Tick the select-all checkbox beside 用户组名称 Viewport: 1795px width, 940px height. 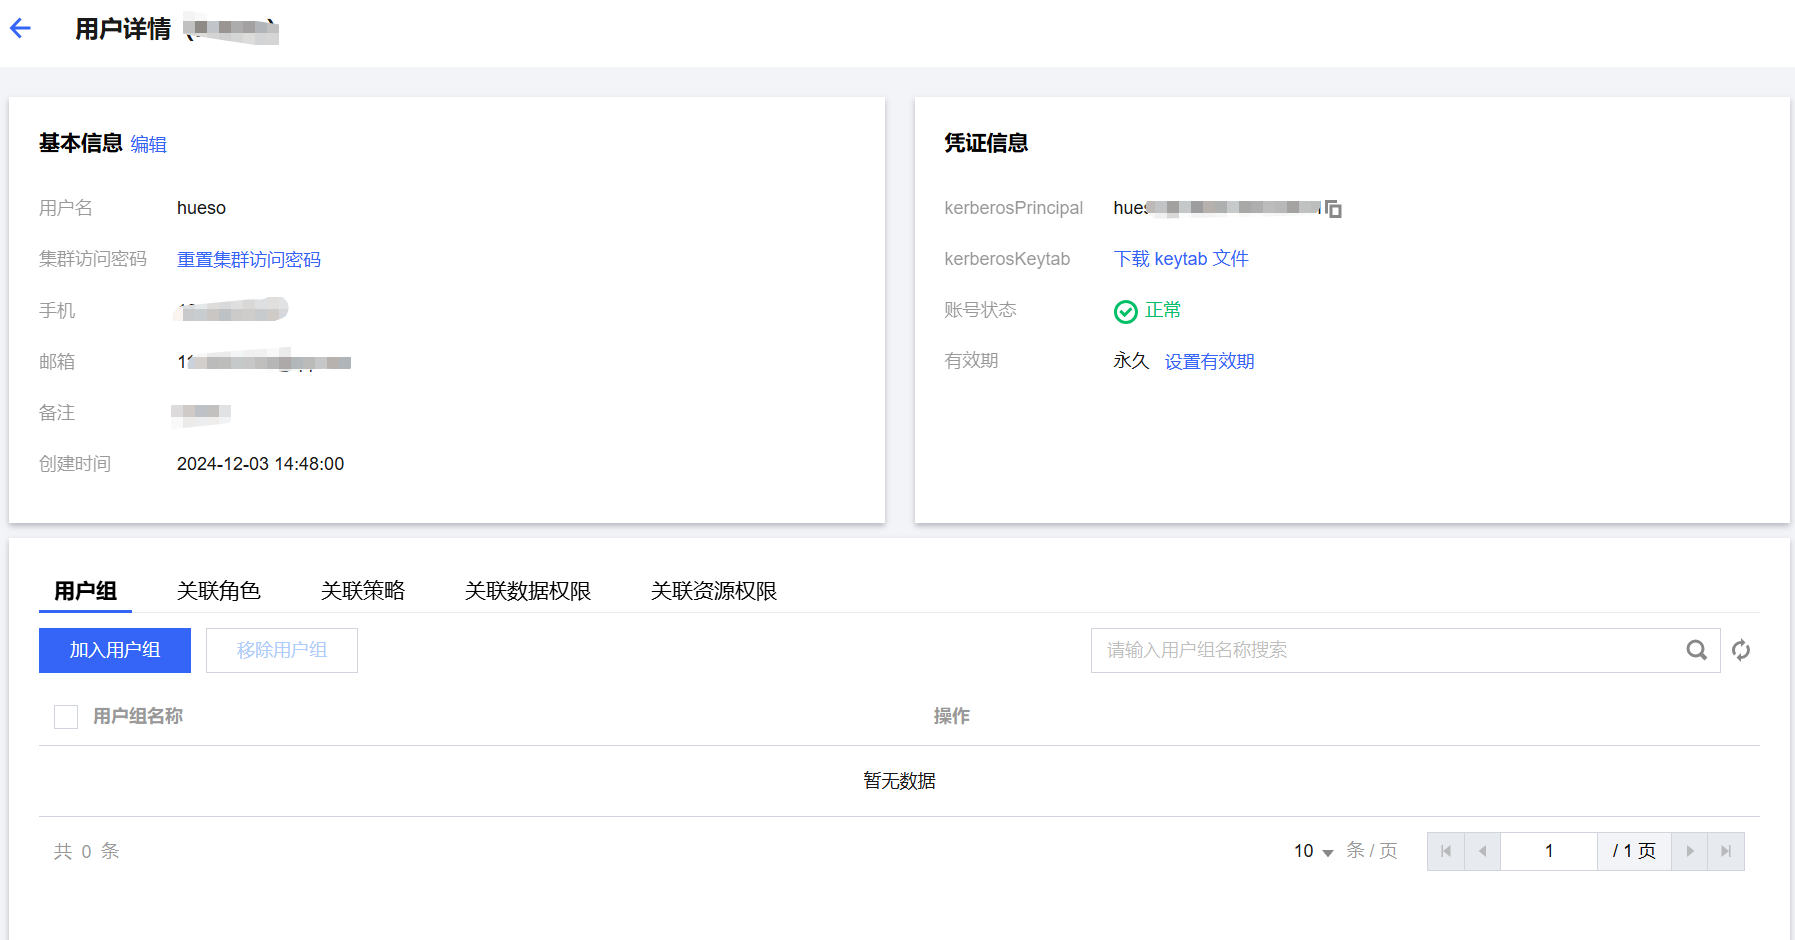[x=66, y=717]
